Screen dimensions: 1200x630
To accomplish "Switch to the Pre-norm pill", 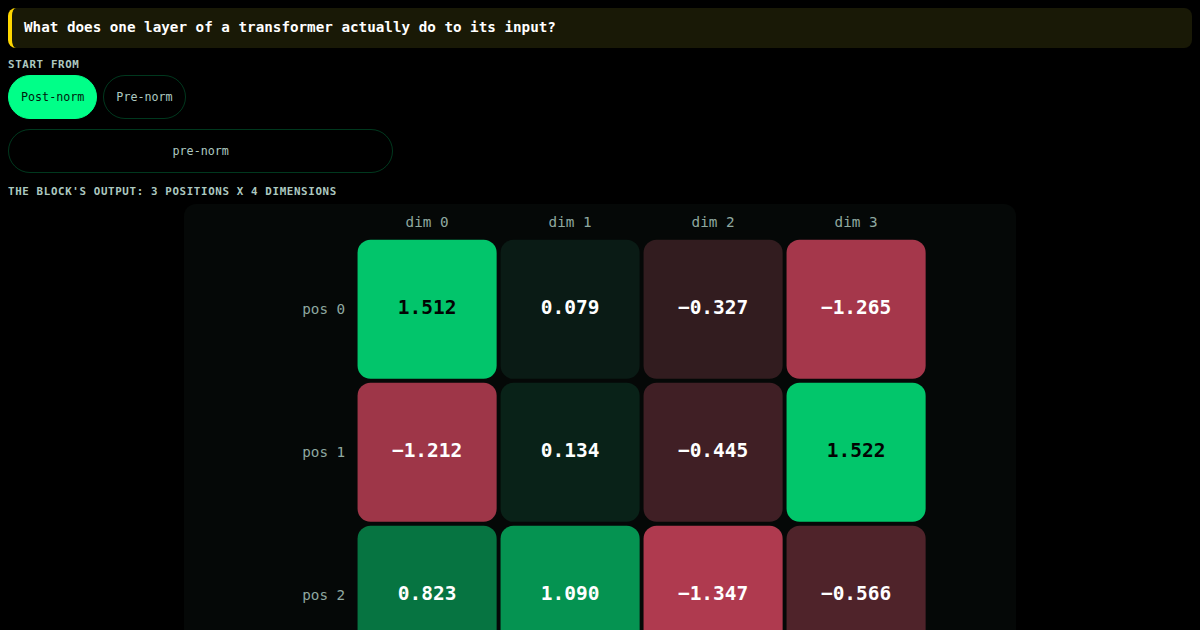I will pyautogui.click(x=144, y=97).
